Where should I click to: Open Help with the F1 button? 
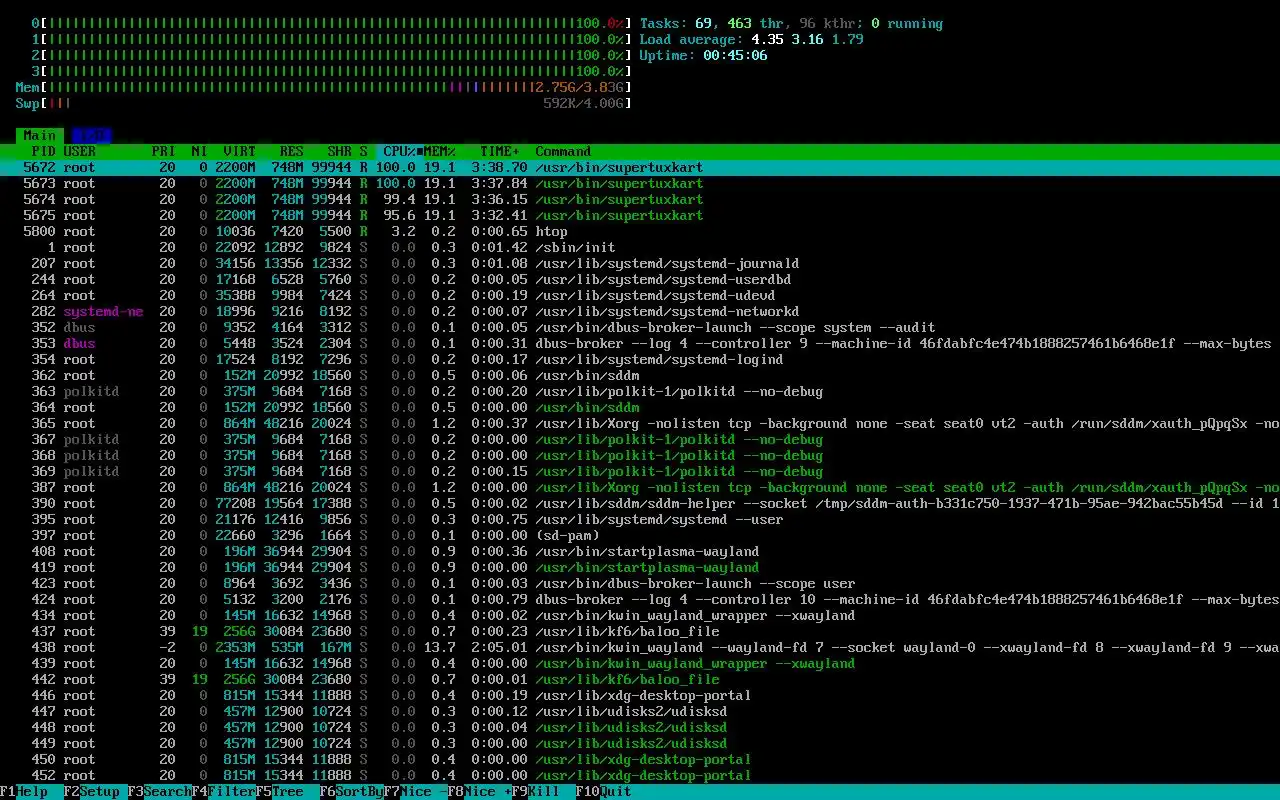coord(24,791)
